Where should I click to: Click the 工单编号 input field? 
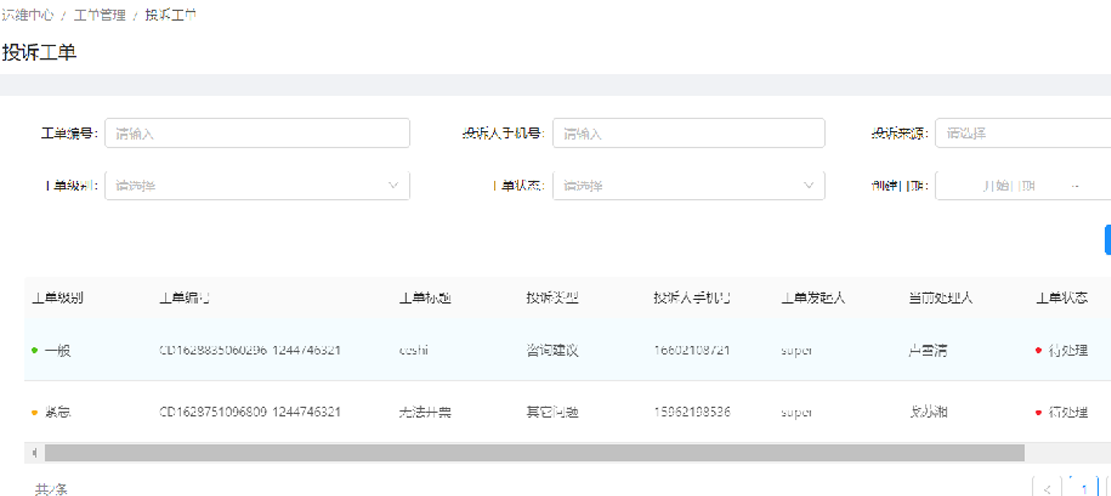click(x=257, y=133)
